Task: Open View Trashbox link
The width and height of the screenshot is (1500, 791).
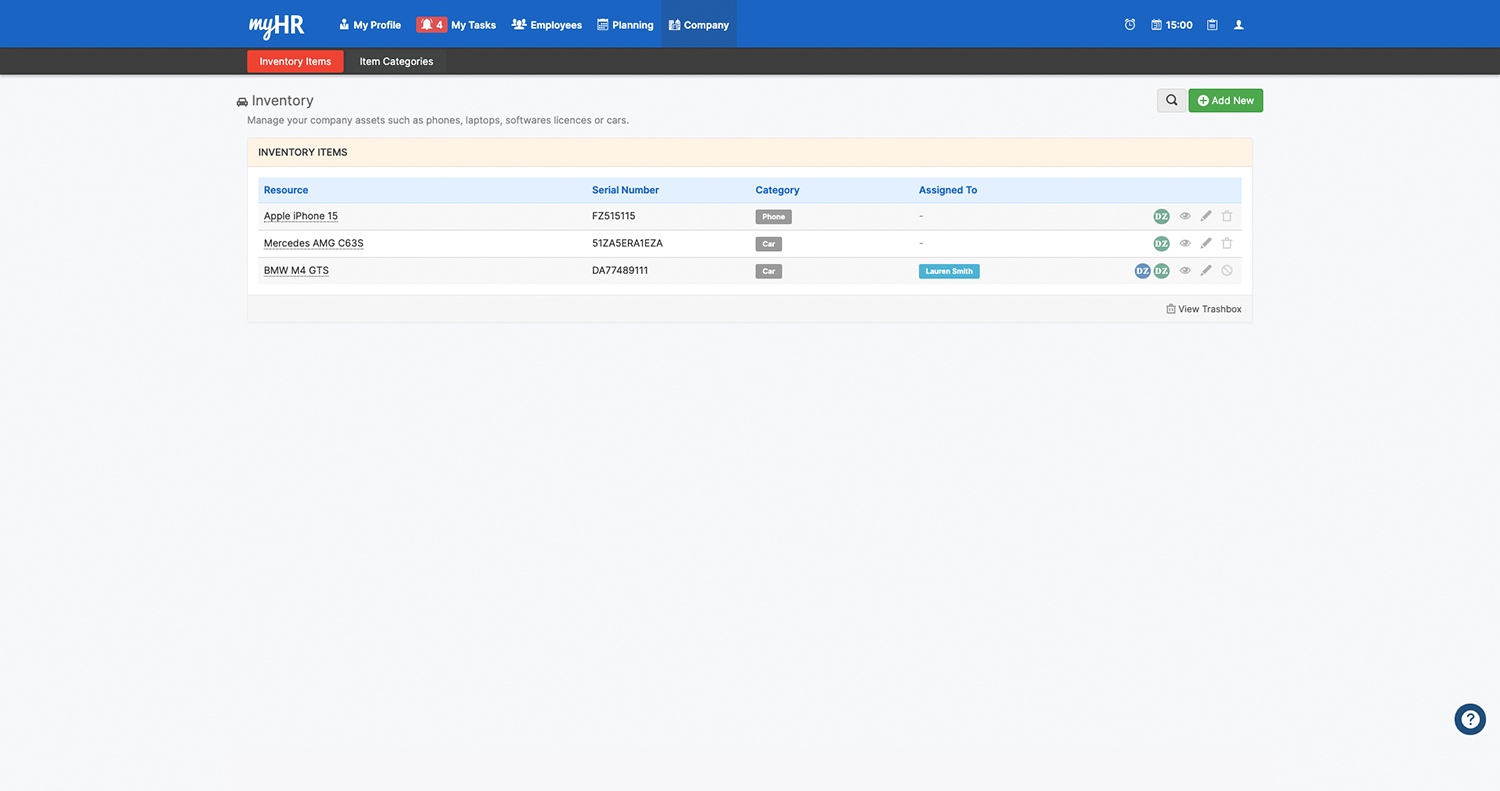Action: [x=1204, y=309]
